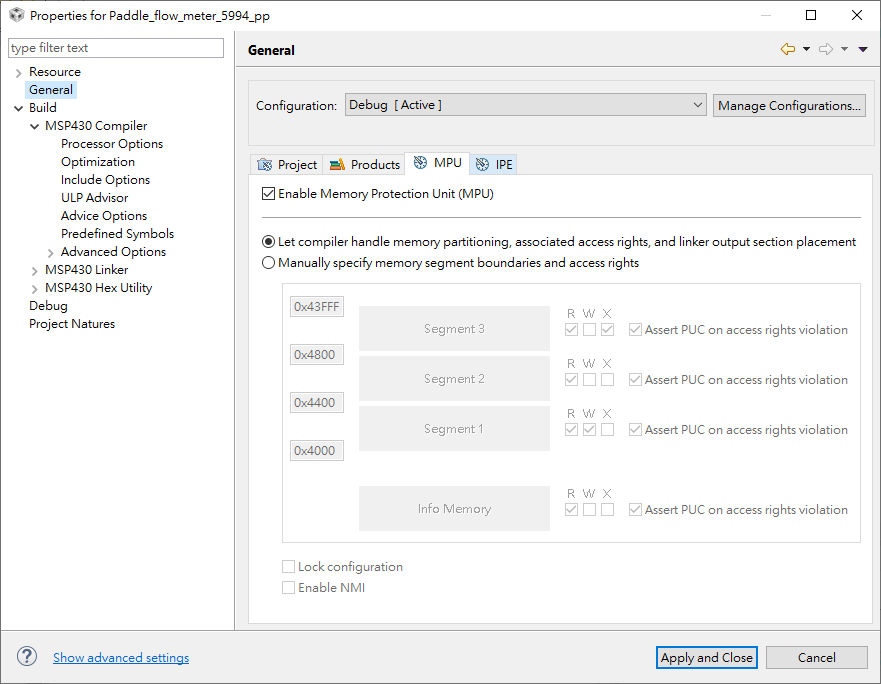Select Processor Options in the tree
881x684 pixels.
click(x=112, y=144)
